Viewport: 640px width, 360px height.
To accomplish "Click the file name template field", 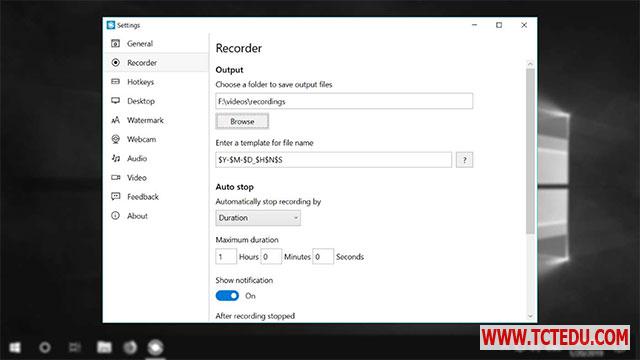I will pyautogui.click(x=333, y=160).
